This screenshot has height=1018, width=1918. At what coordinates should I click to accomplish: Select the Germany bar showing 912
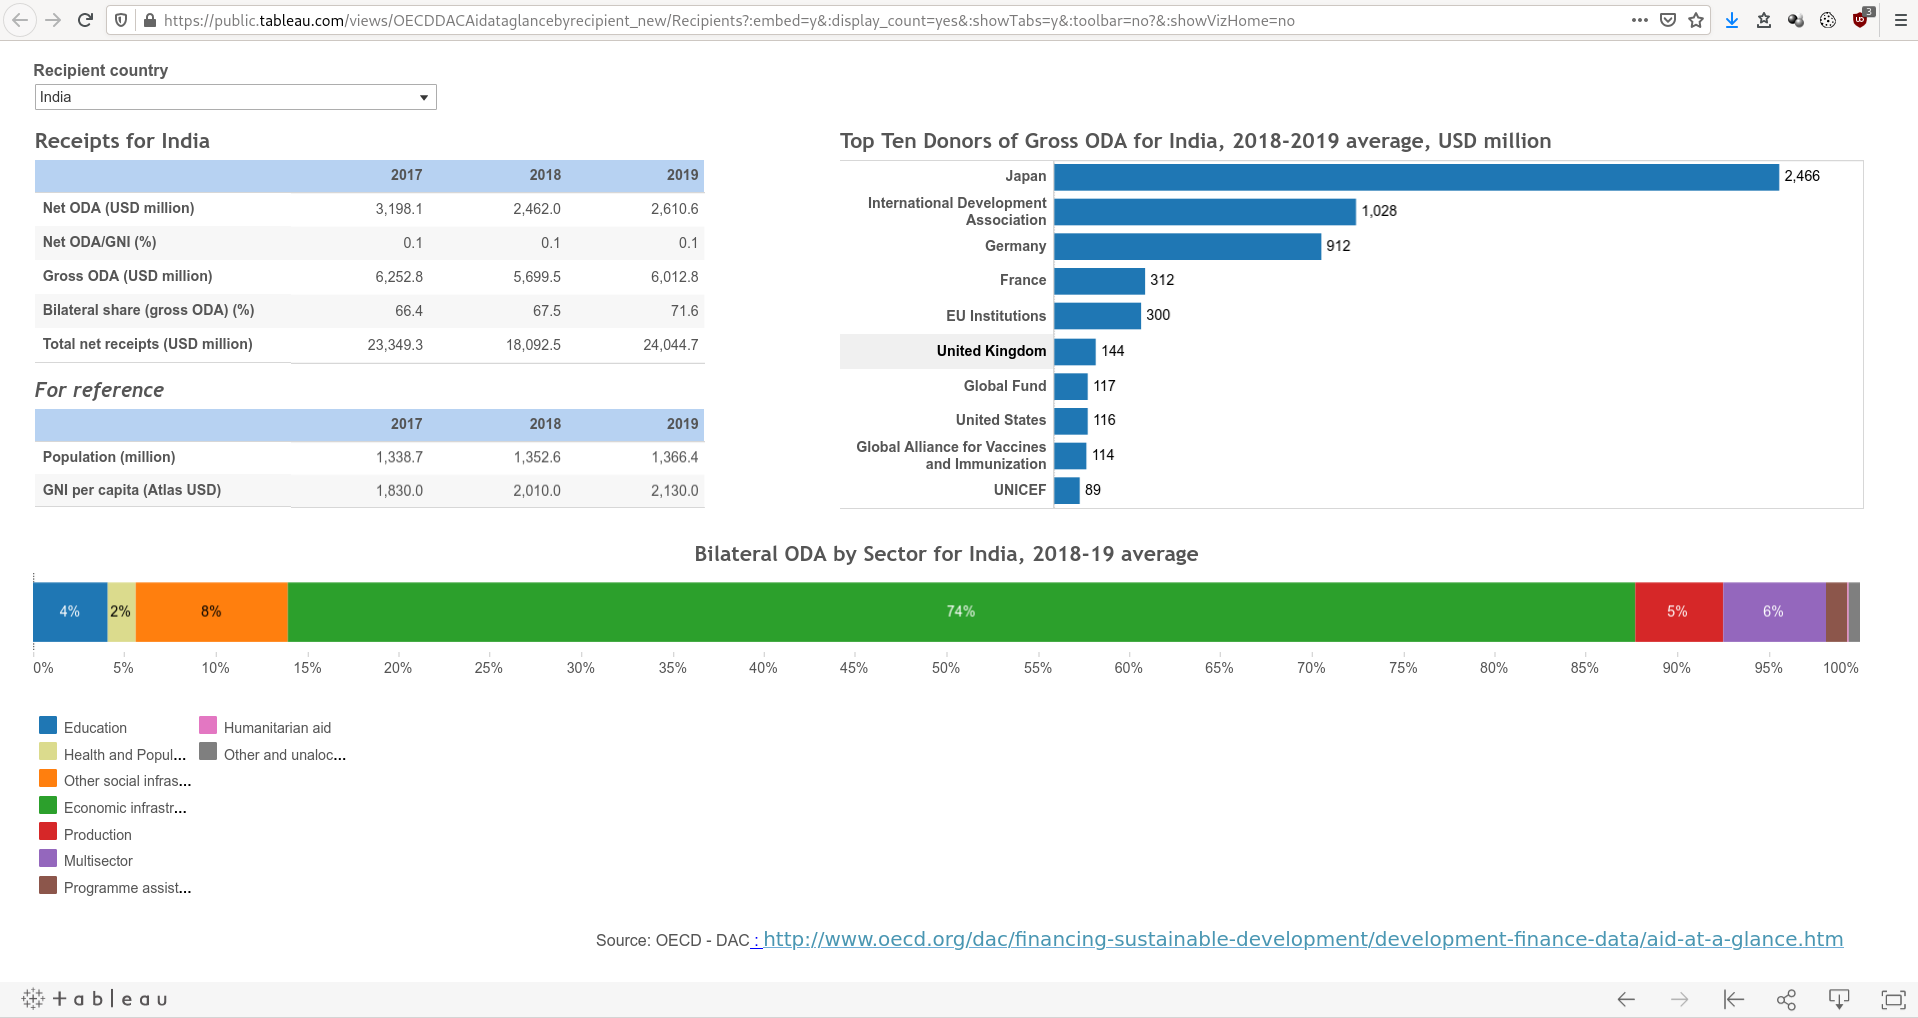[x=1187, y=246]
